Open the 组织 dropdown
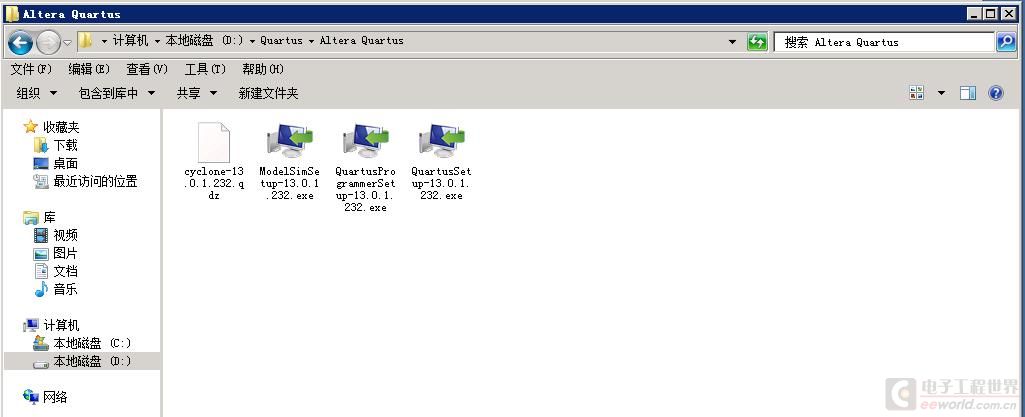This screenshot has height=417, width=1025. (37, 93)
